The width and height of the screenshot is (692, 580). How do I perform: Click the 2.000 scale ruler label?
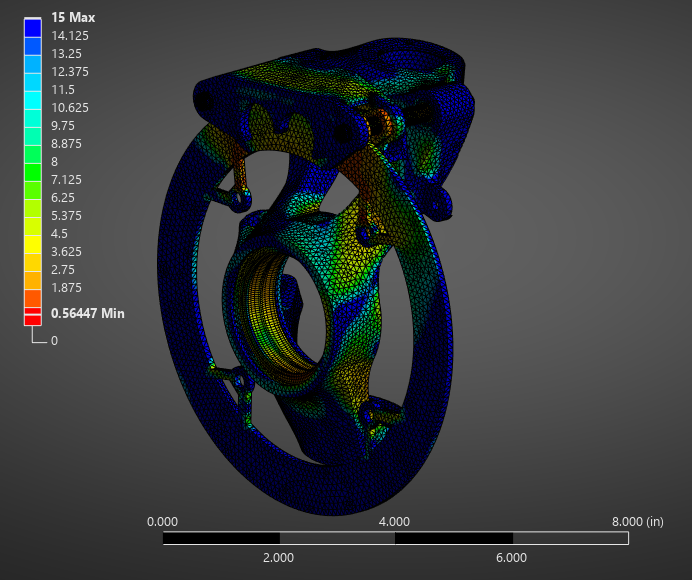pyautogui.click(x=278, y=558)
